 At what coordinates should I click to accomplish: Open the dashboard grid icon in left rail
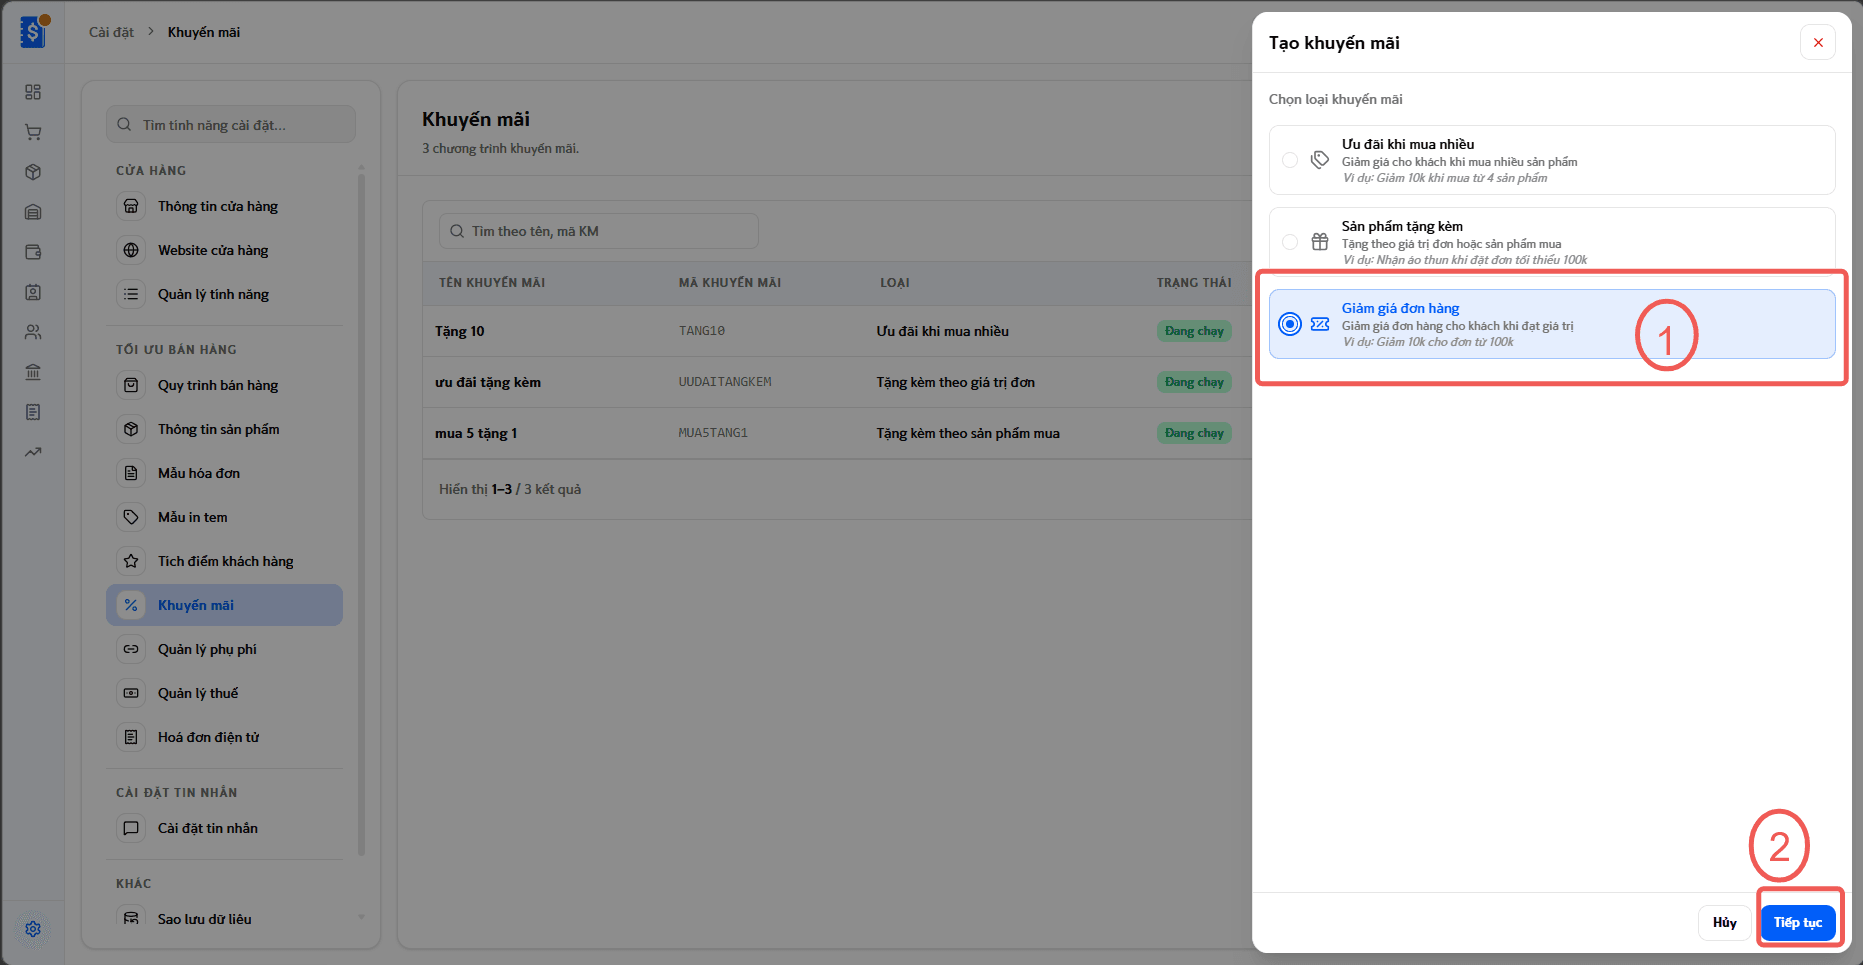33,92
